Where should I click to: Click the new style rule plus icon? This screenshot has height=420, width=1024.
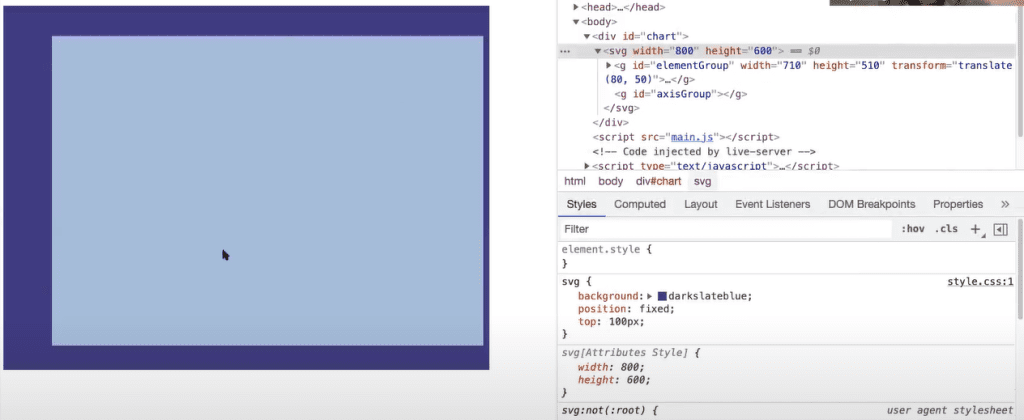(x=976, y=229)
